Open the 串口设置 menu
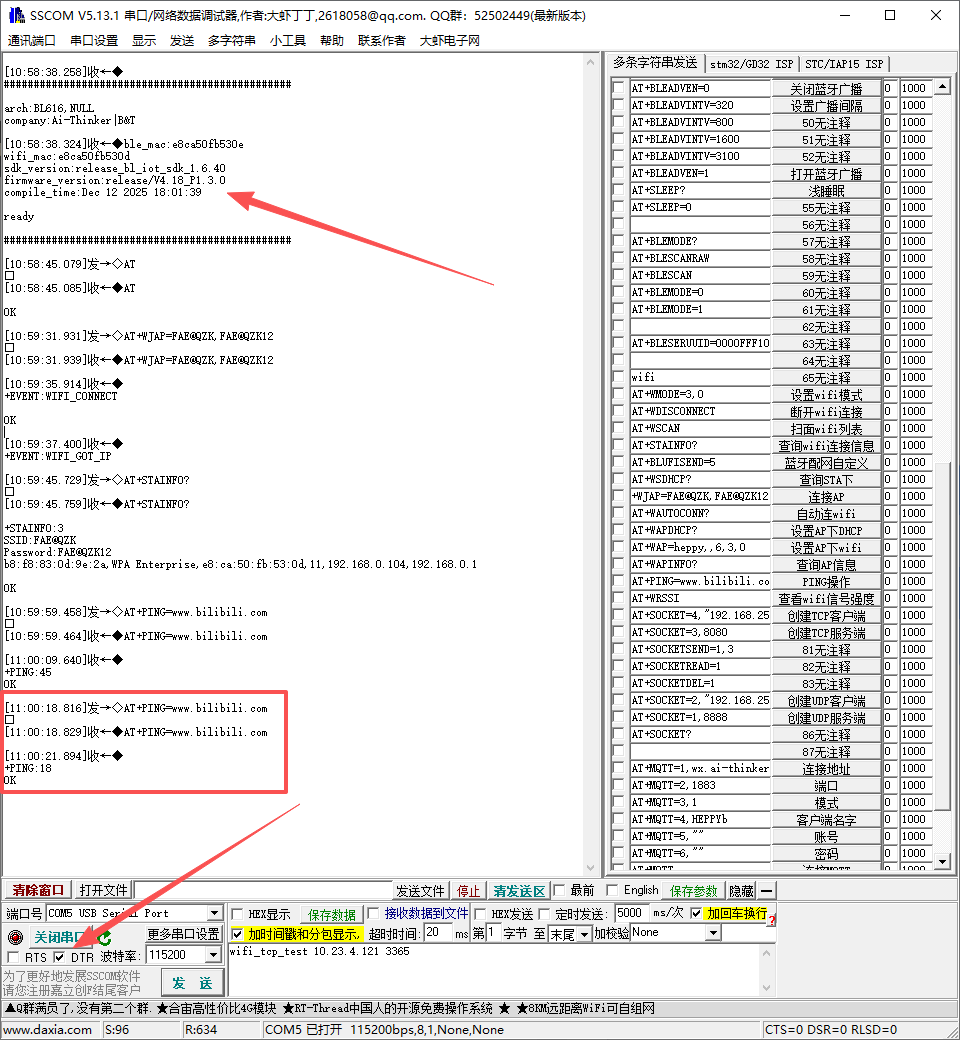This screenshot has height=1040, width=960. (94, 40)
